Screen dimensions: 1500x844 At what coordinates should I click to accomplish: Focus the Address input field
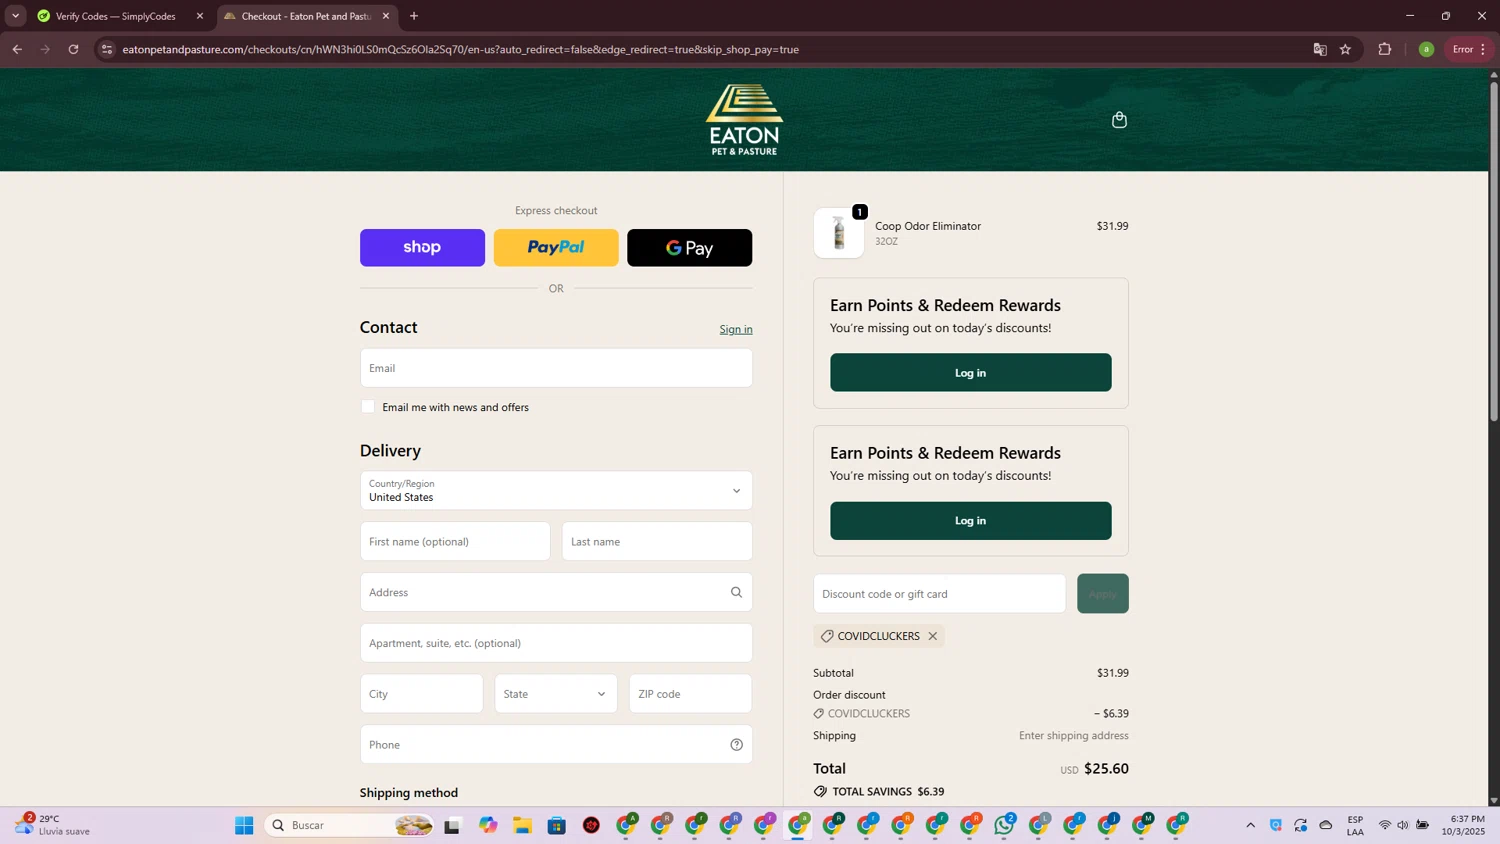[556, 592]
